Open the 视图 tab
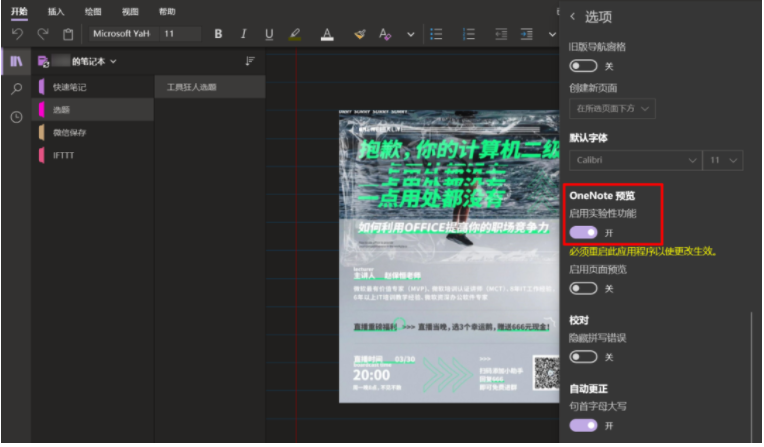 (x=130, y=11)
